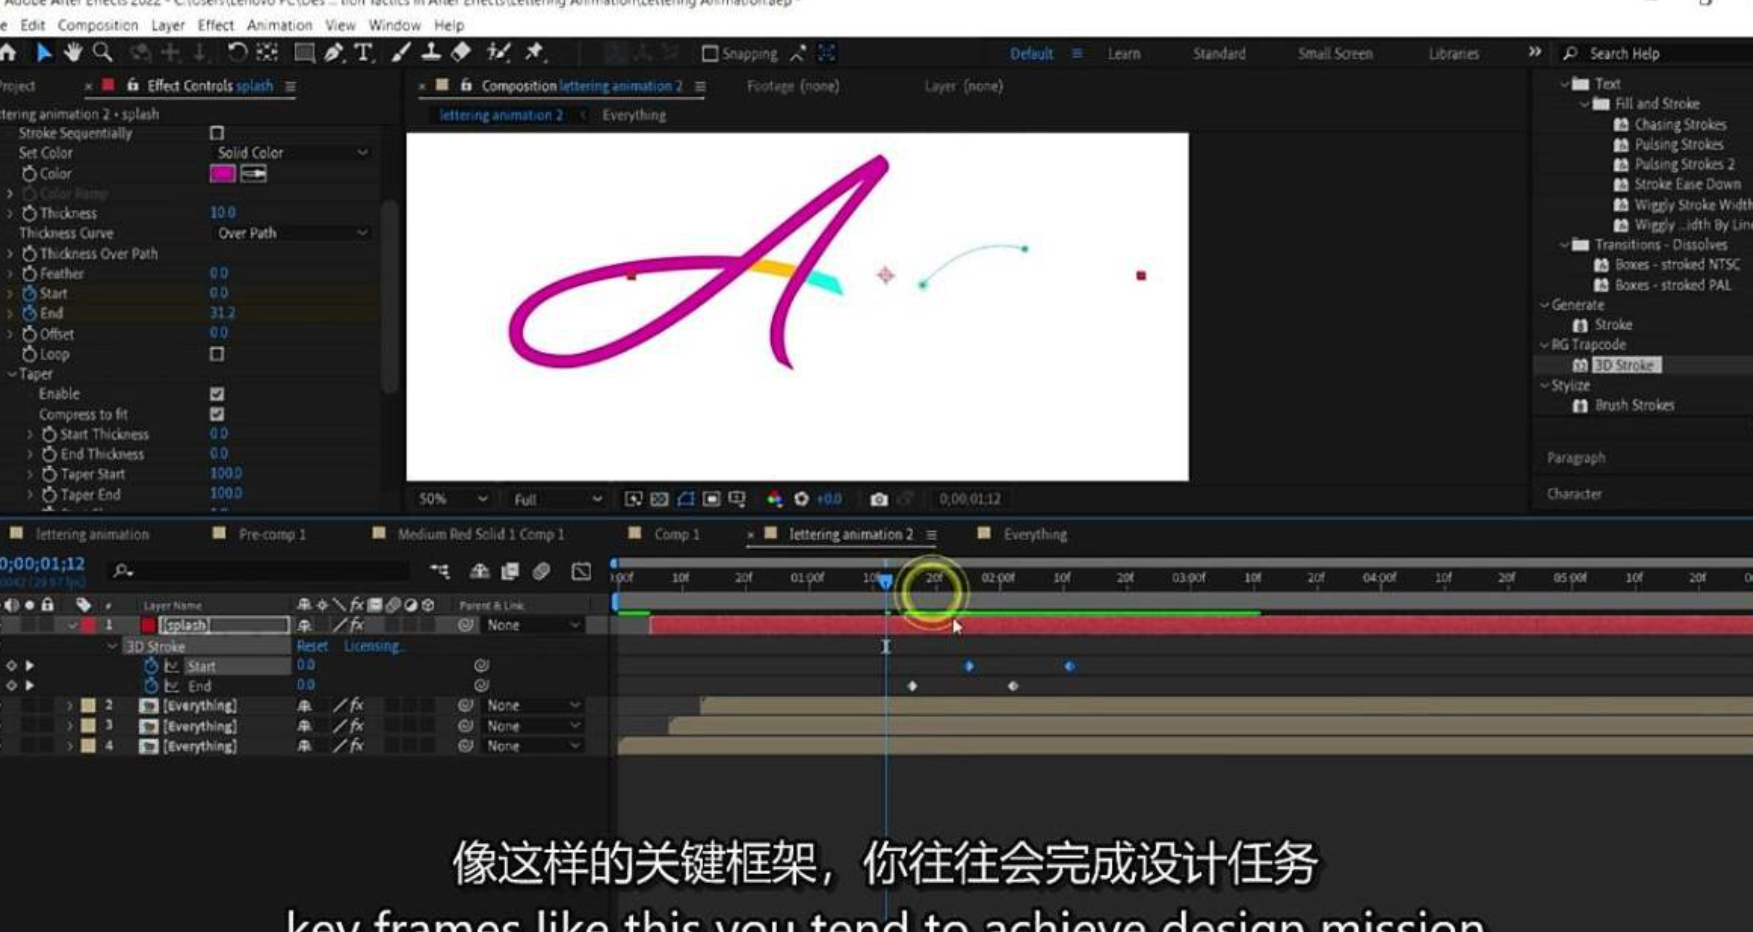Enable Motion Blur icon in timeline header

[x=541, y=571]
